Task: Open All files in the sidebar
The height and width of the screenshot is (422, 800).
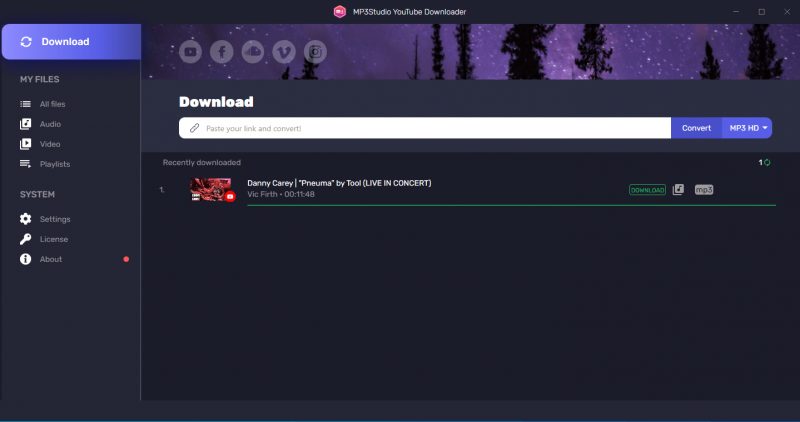Action: pos(52,104)
